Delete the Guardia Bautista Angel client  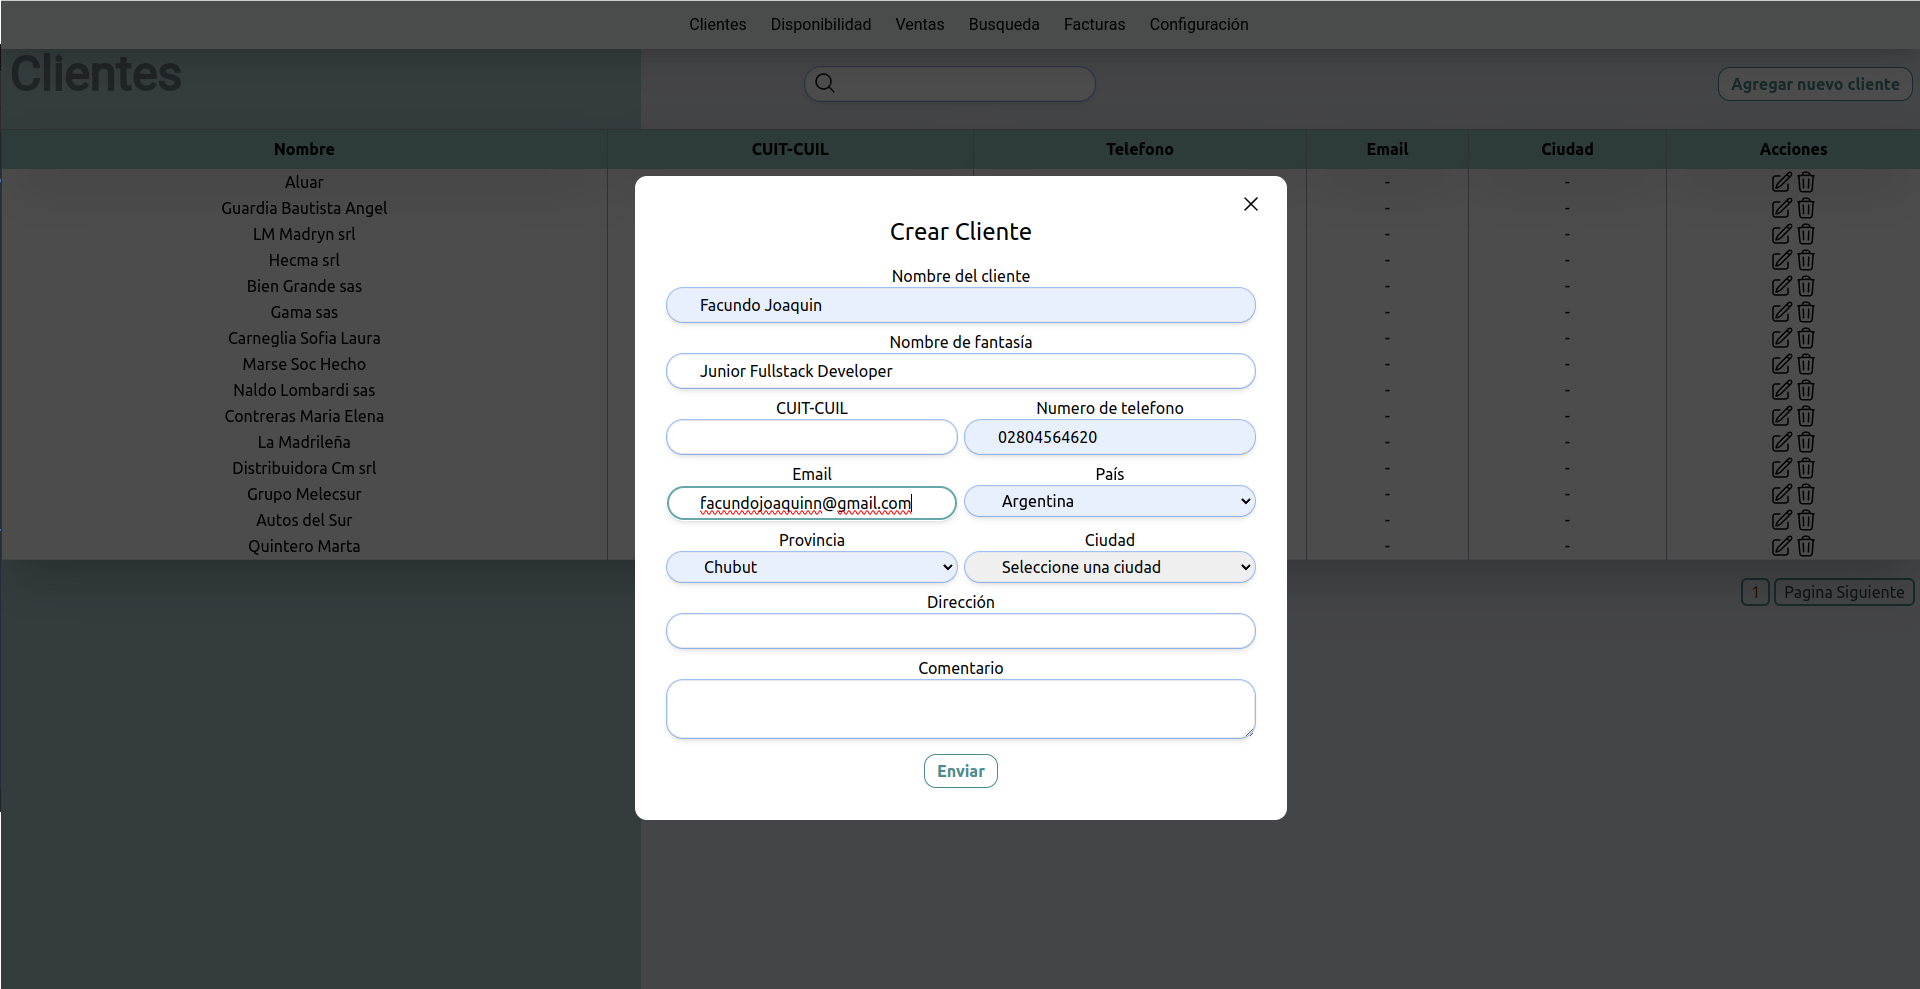1806,208
